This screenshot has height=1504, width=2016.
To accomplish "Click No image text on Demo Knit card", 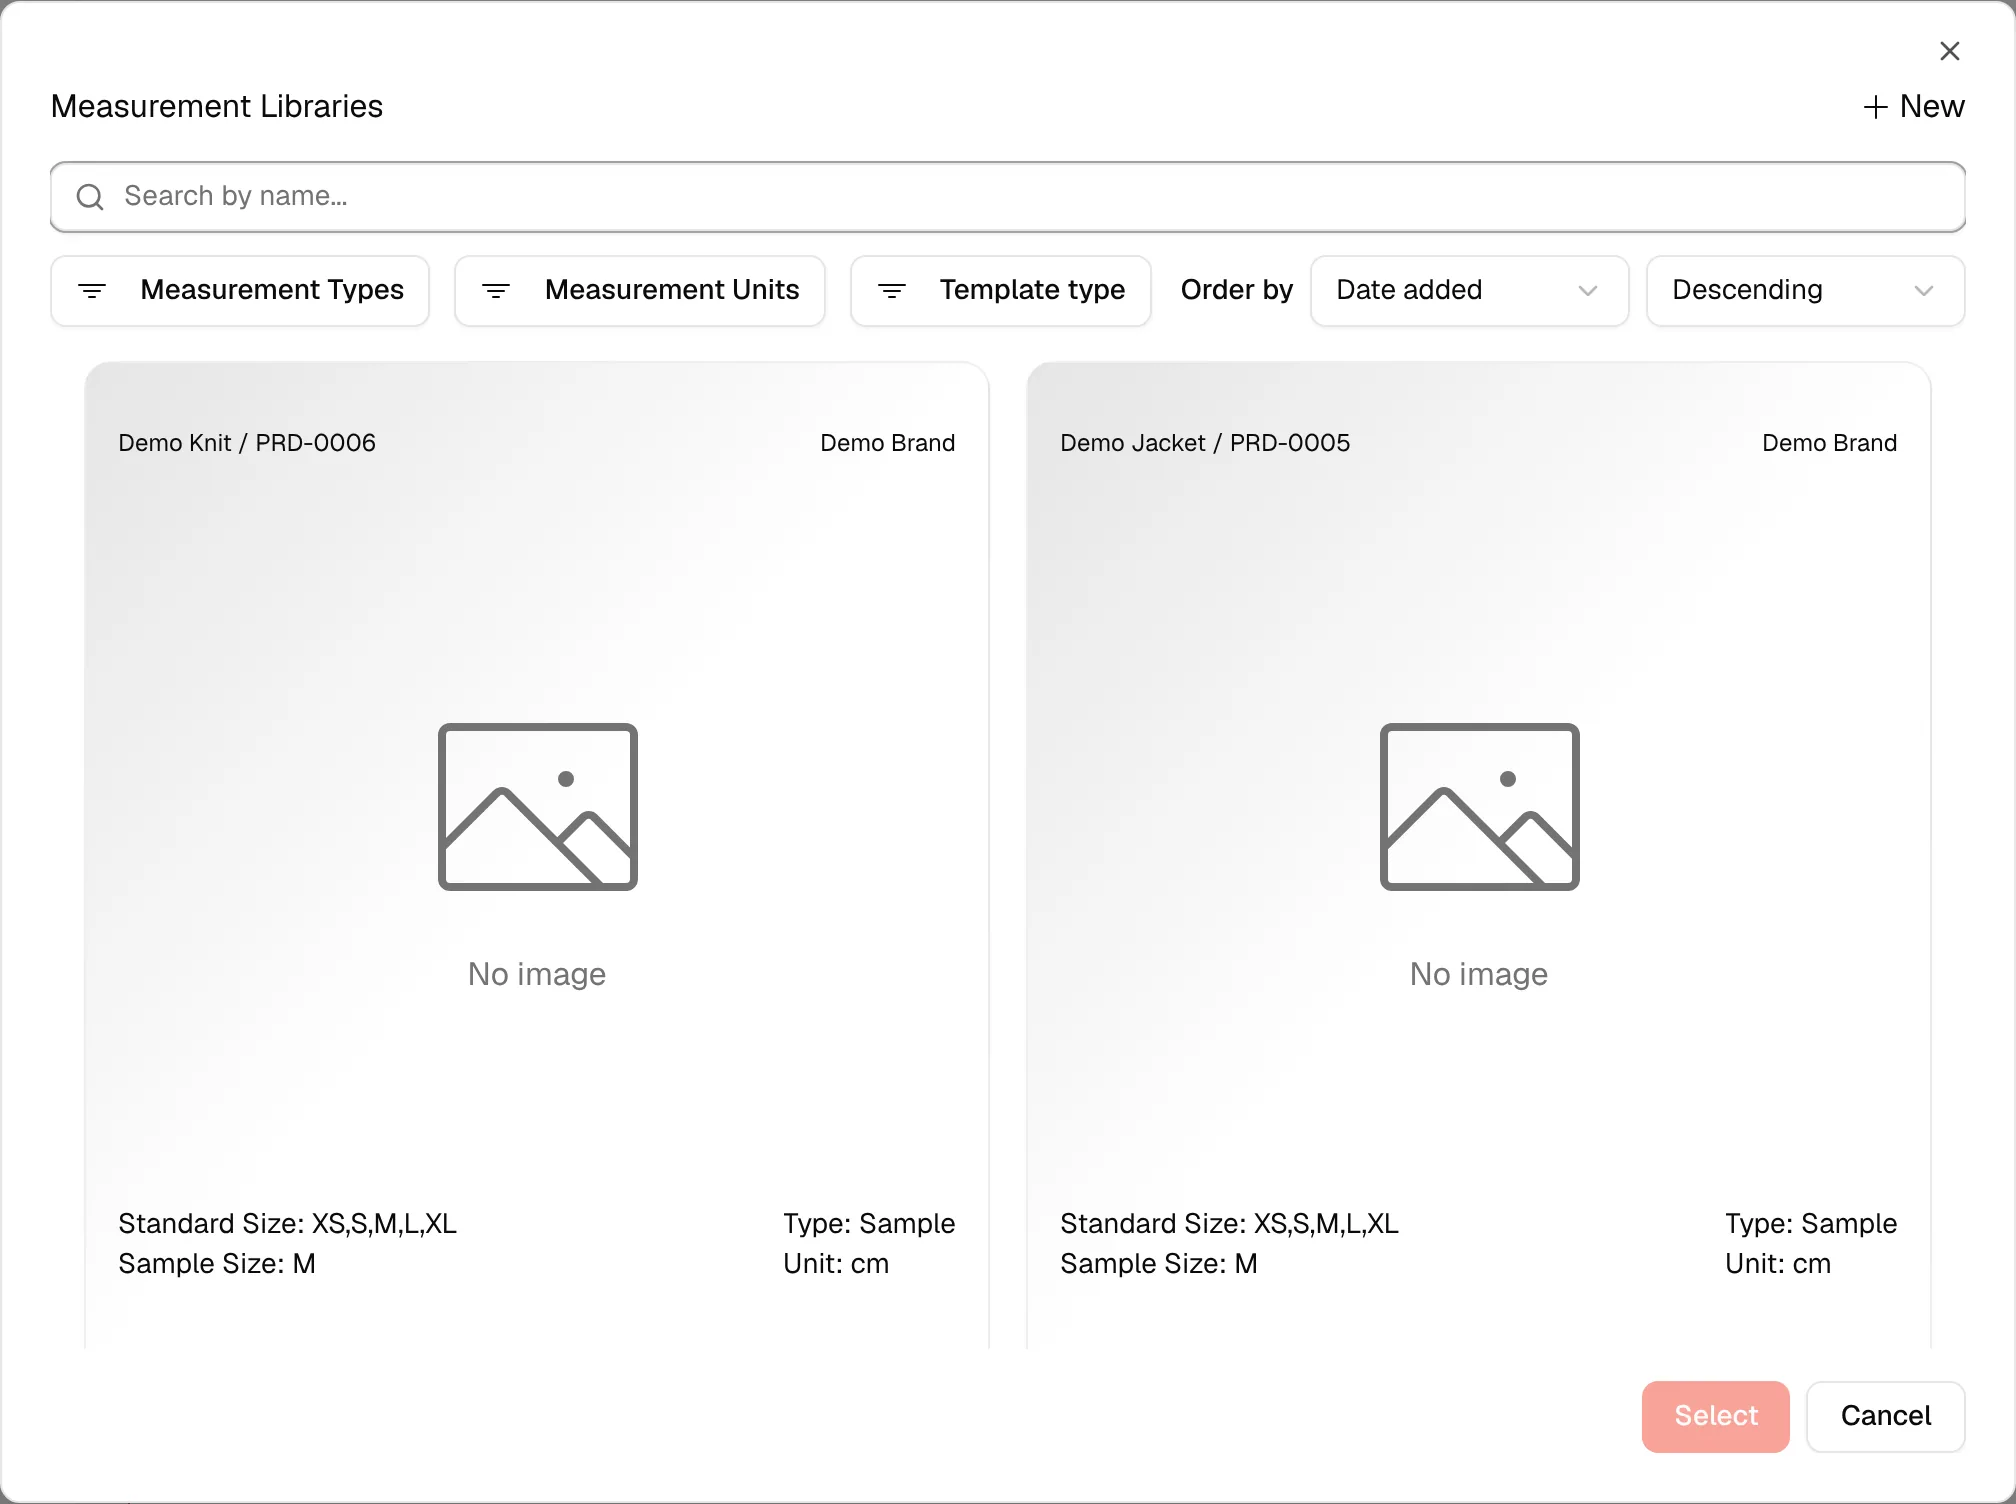I will 537,974.
